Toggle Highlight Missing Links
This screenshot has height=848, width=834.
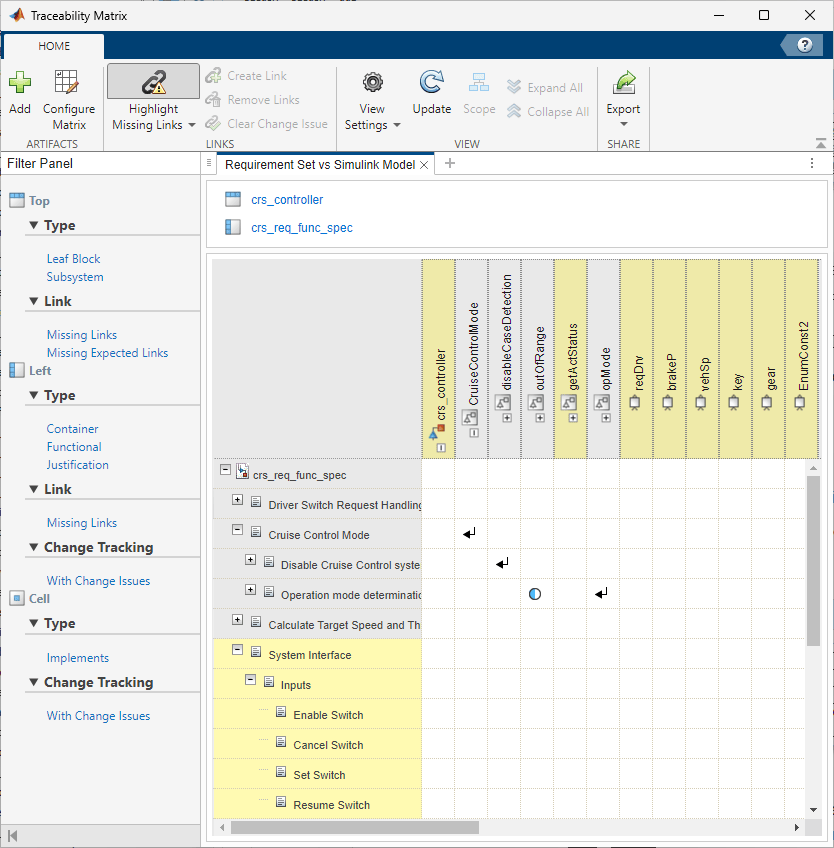154,82
